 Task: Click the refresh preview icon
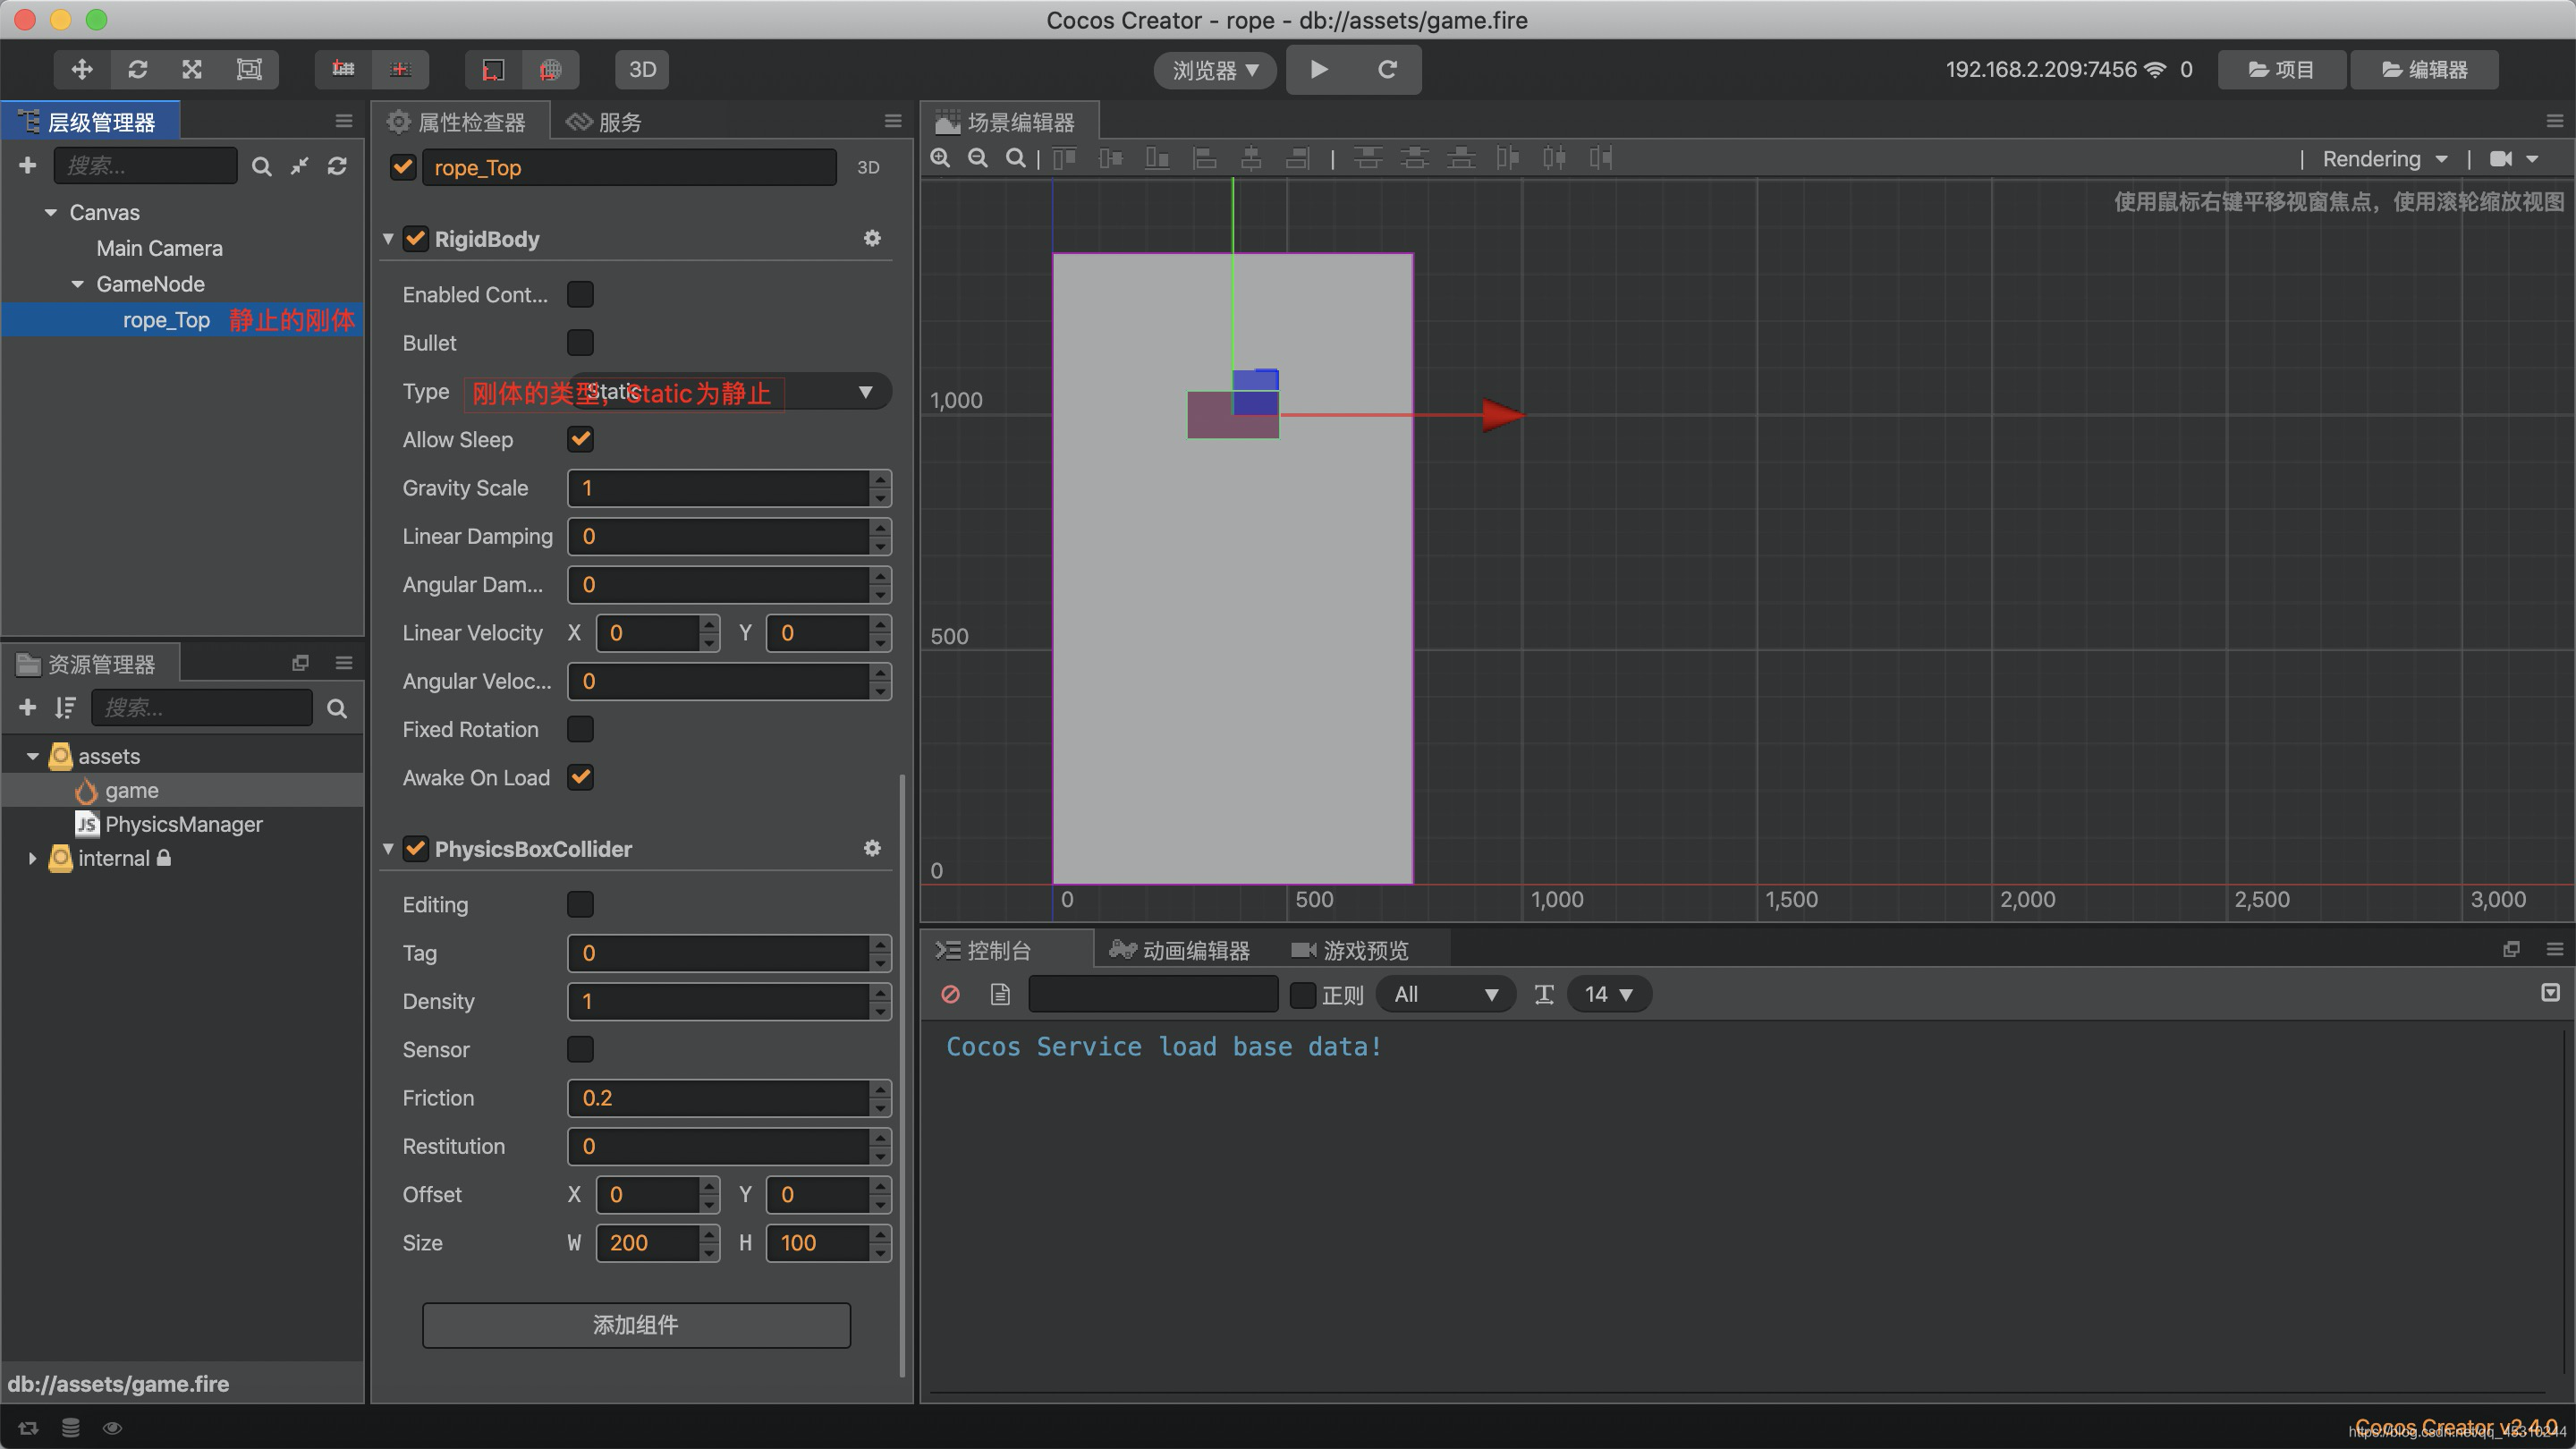pyautogui.click(x=1387, y=69)
